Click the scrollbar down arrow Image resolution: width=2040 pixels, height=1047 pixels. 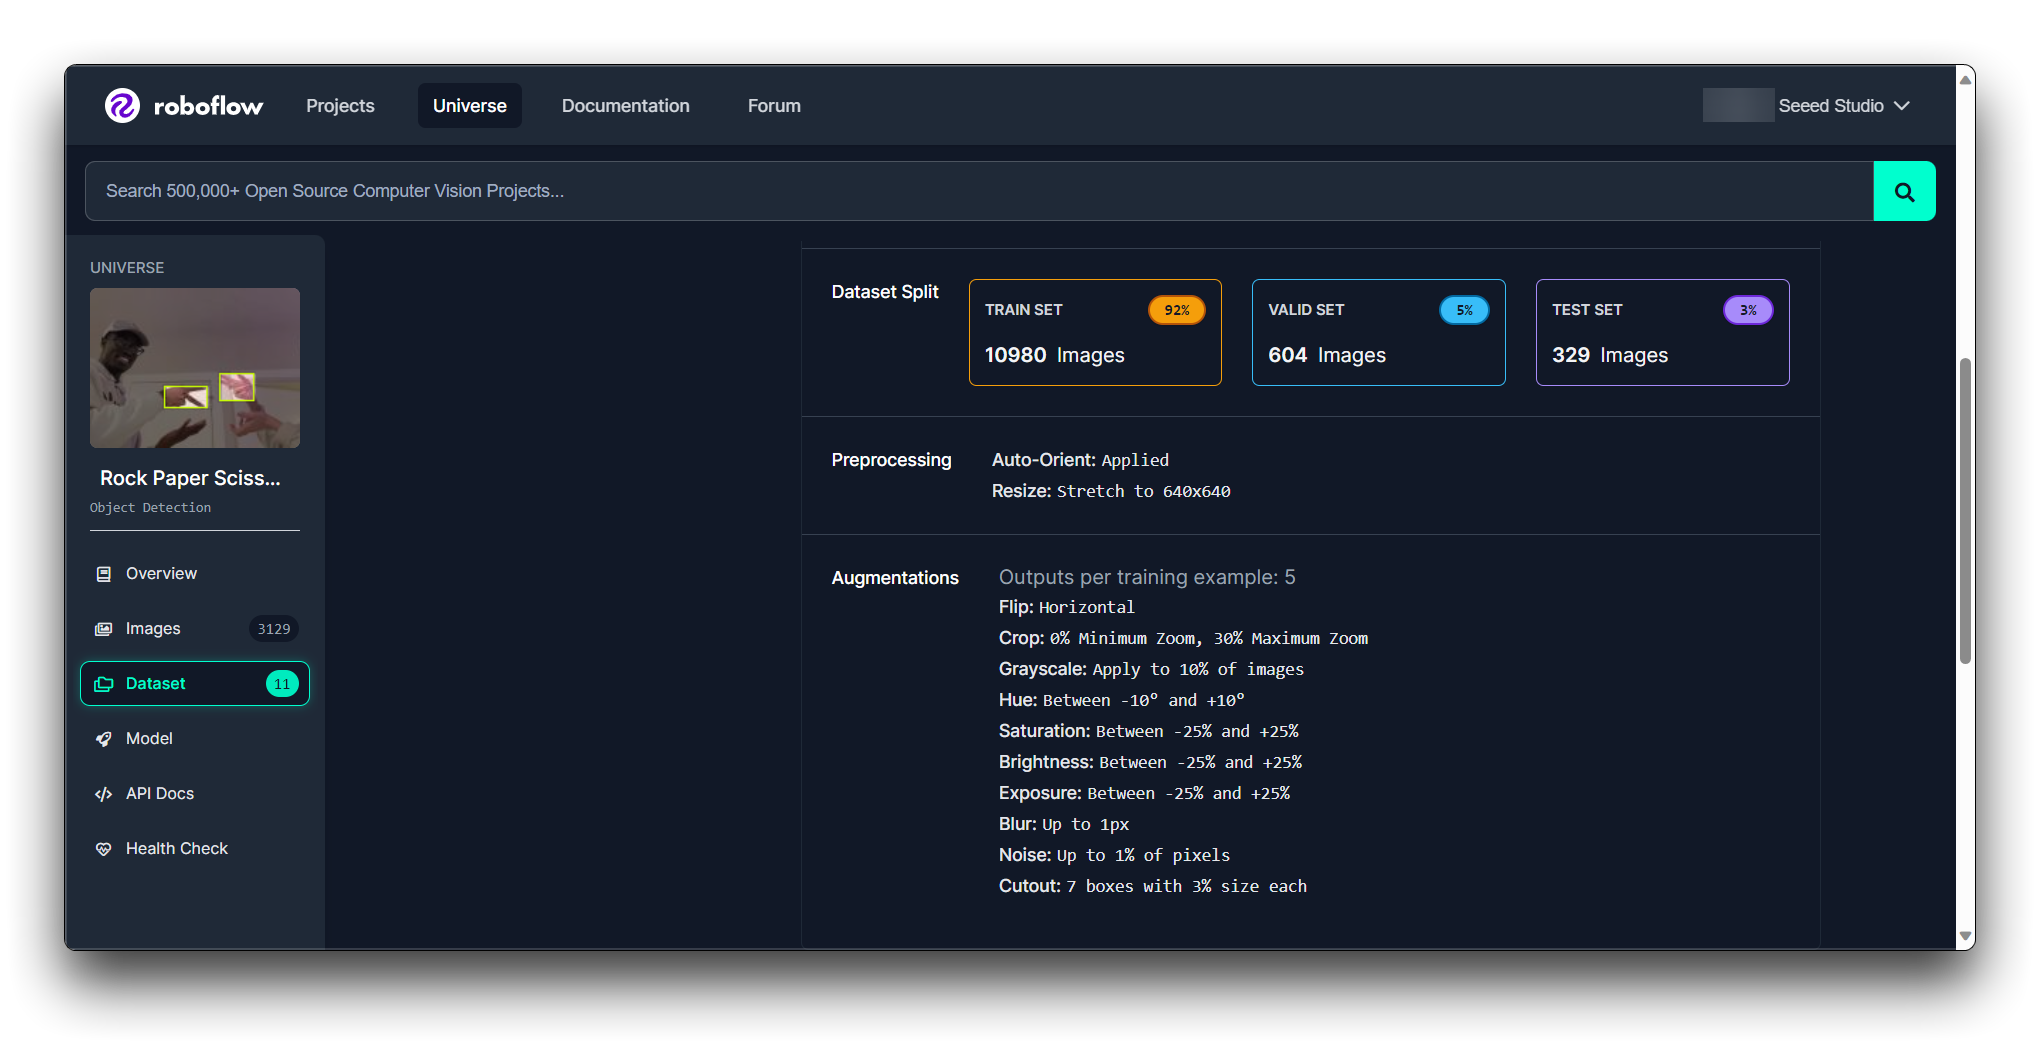coord(1965,937)
